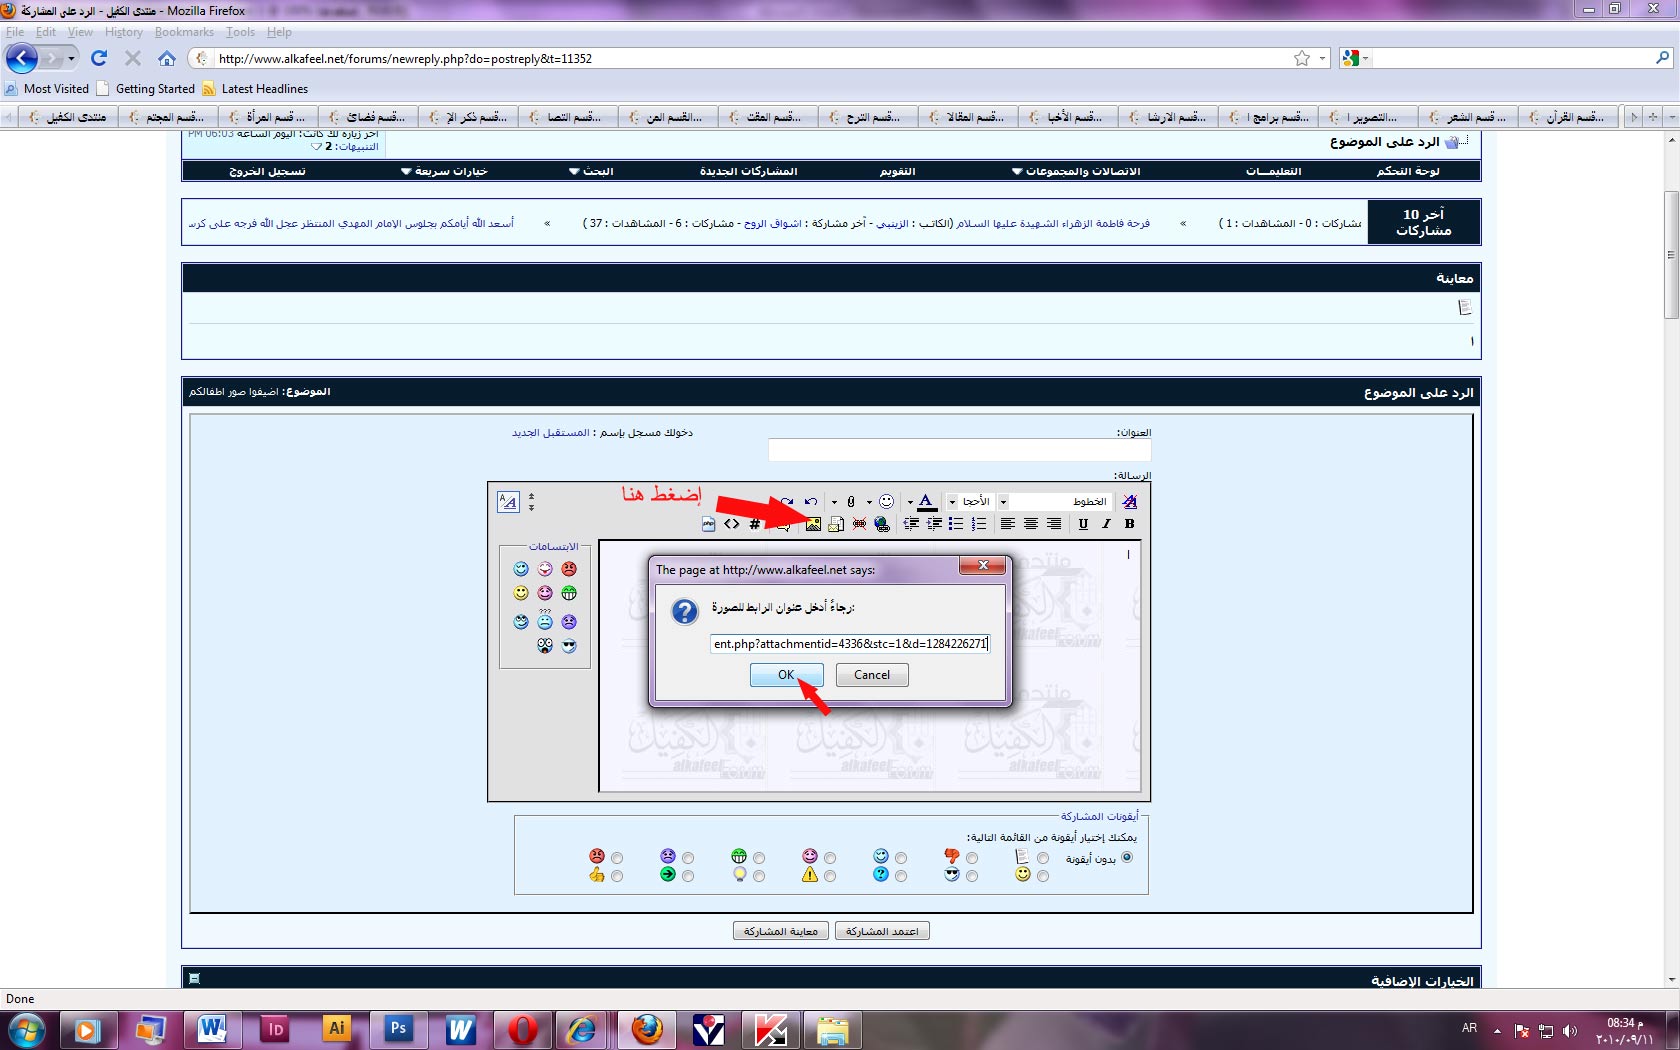Viewport: 1680px width, 1050px height.
Task: Expand the text color dropdown arrow
Action: [910, 502]
